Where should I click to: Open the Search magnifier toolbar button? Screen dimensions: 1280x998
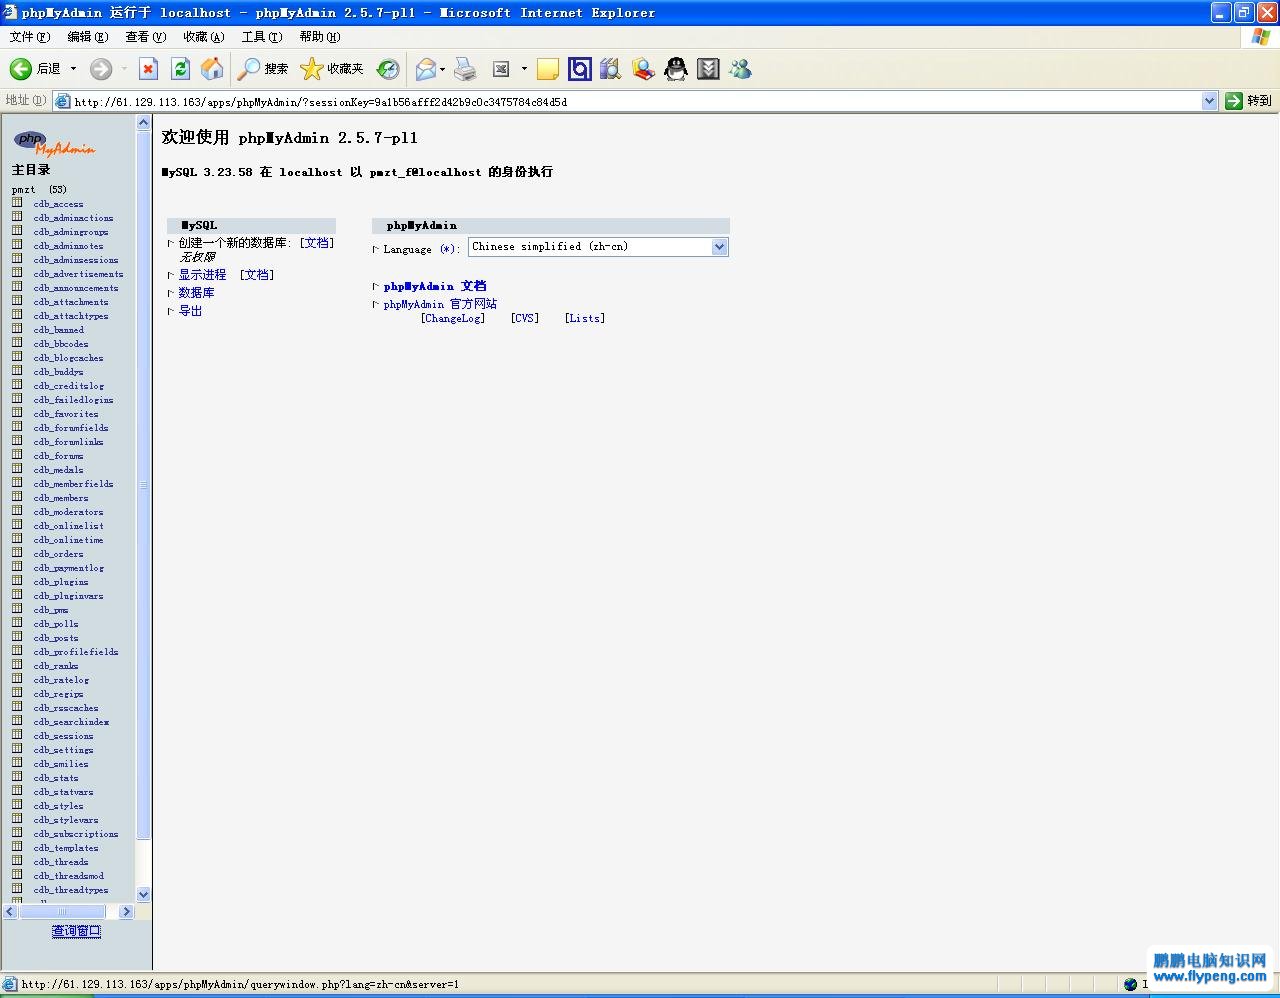(x=263, y=69)
